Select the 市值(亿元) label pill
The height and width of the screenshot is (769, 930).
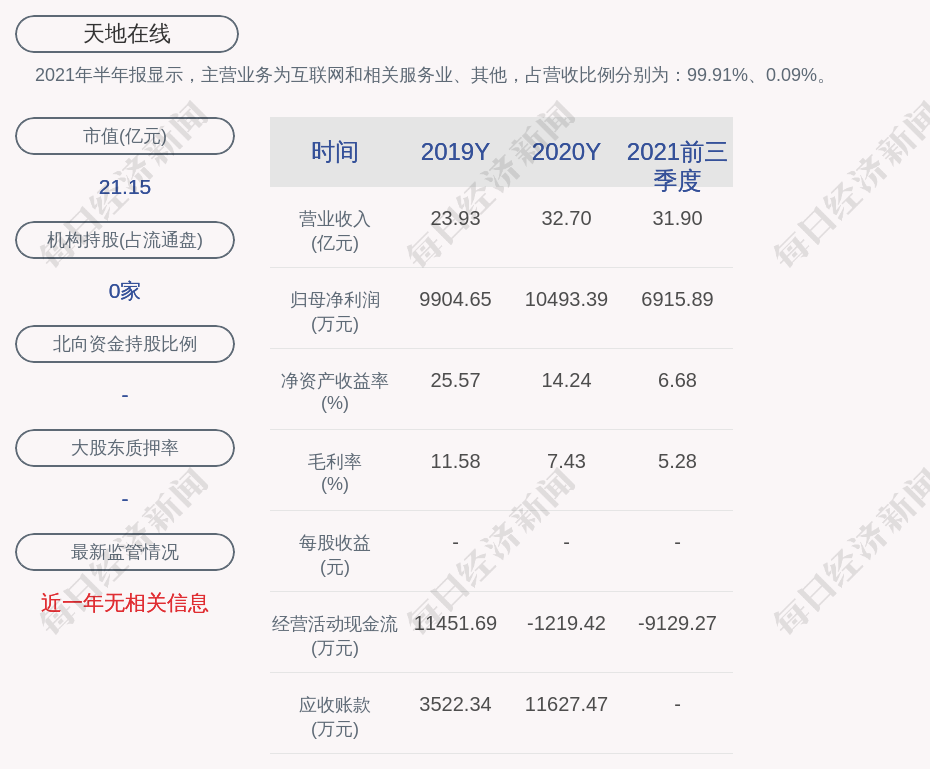pos(125,136)
